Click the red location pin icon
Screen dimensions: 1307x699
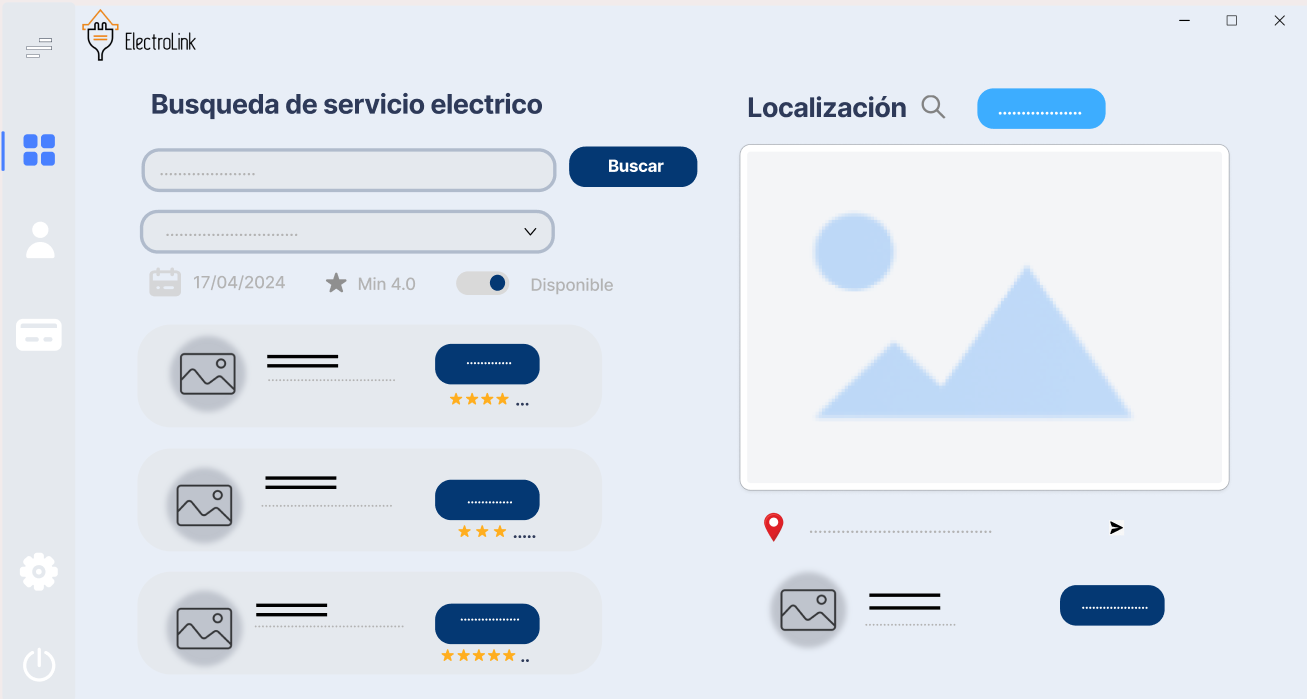point(773,527)
